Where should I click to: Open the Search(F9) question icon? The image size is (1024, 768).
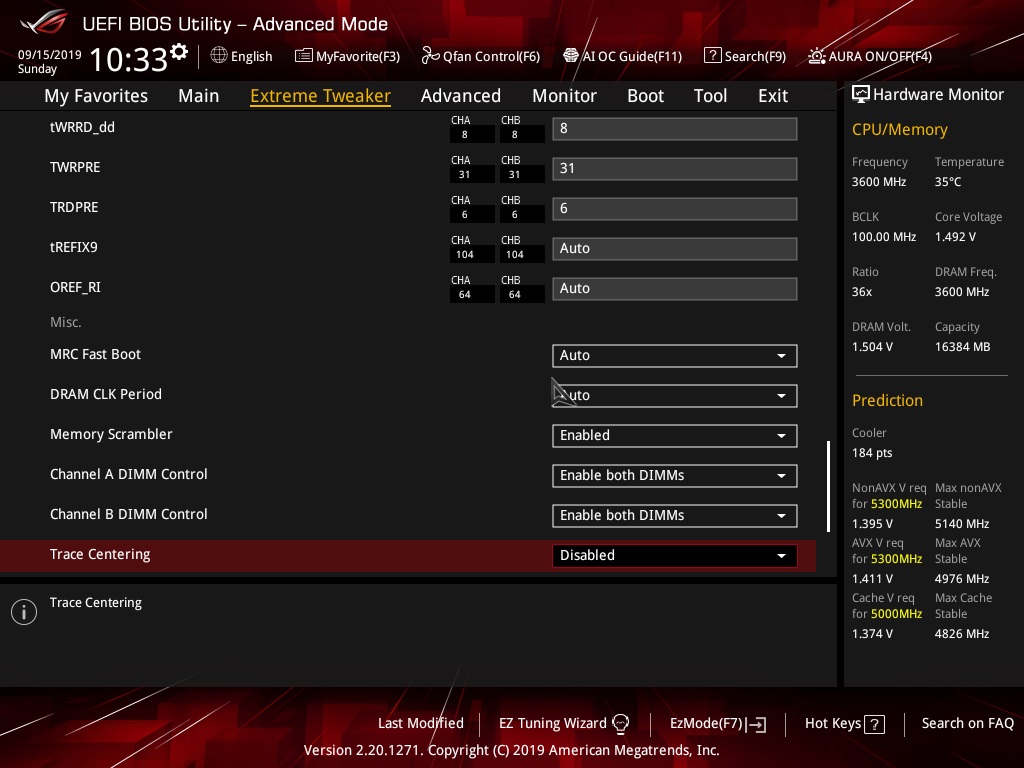coord(712,56)
